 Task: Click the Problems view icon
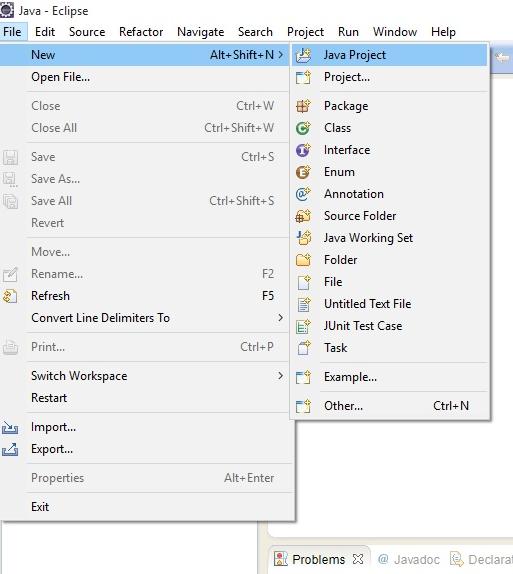(x=281, y=559)
